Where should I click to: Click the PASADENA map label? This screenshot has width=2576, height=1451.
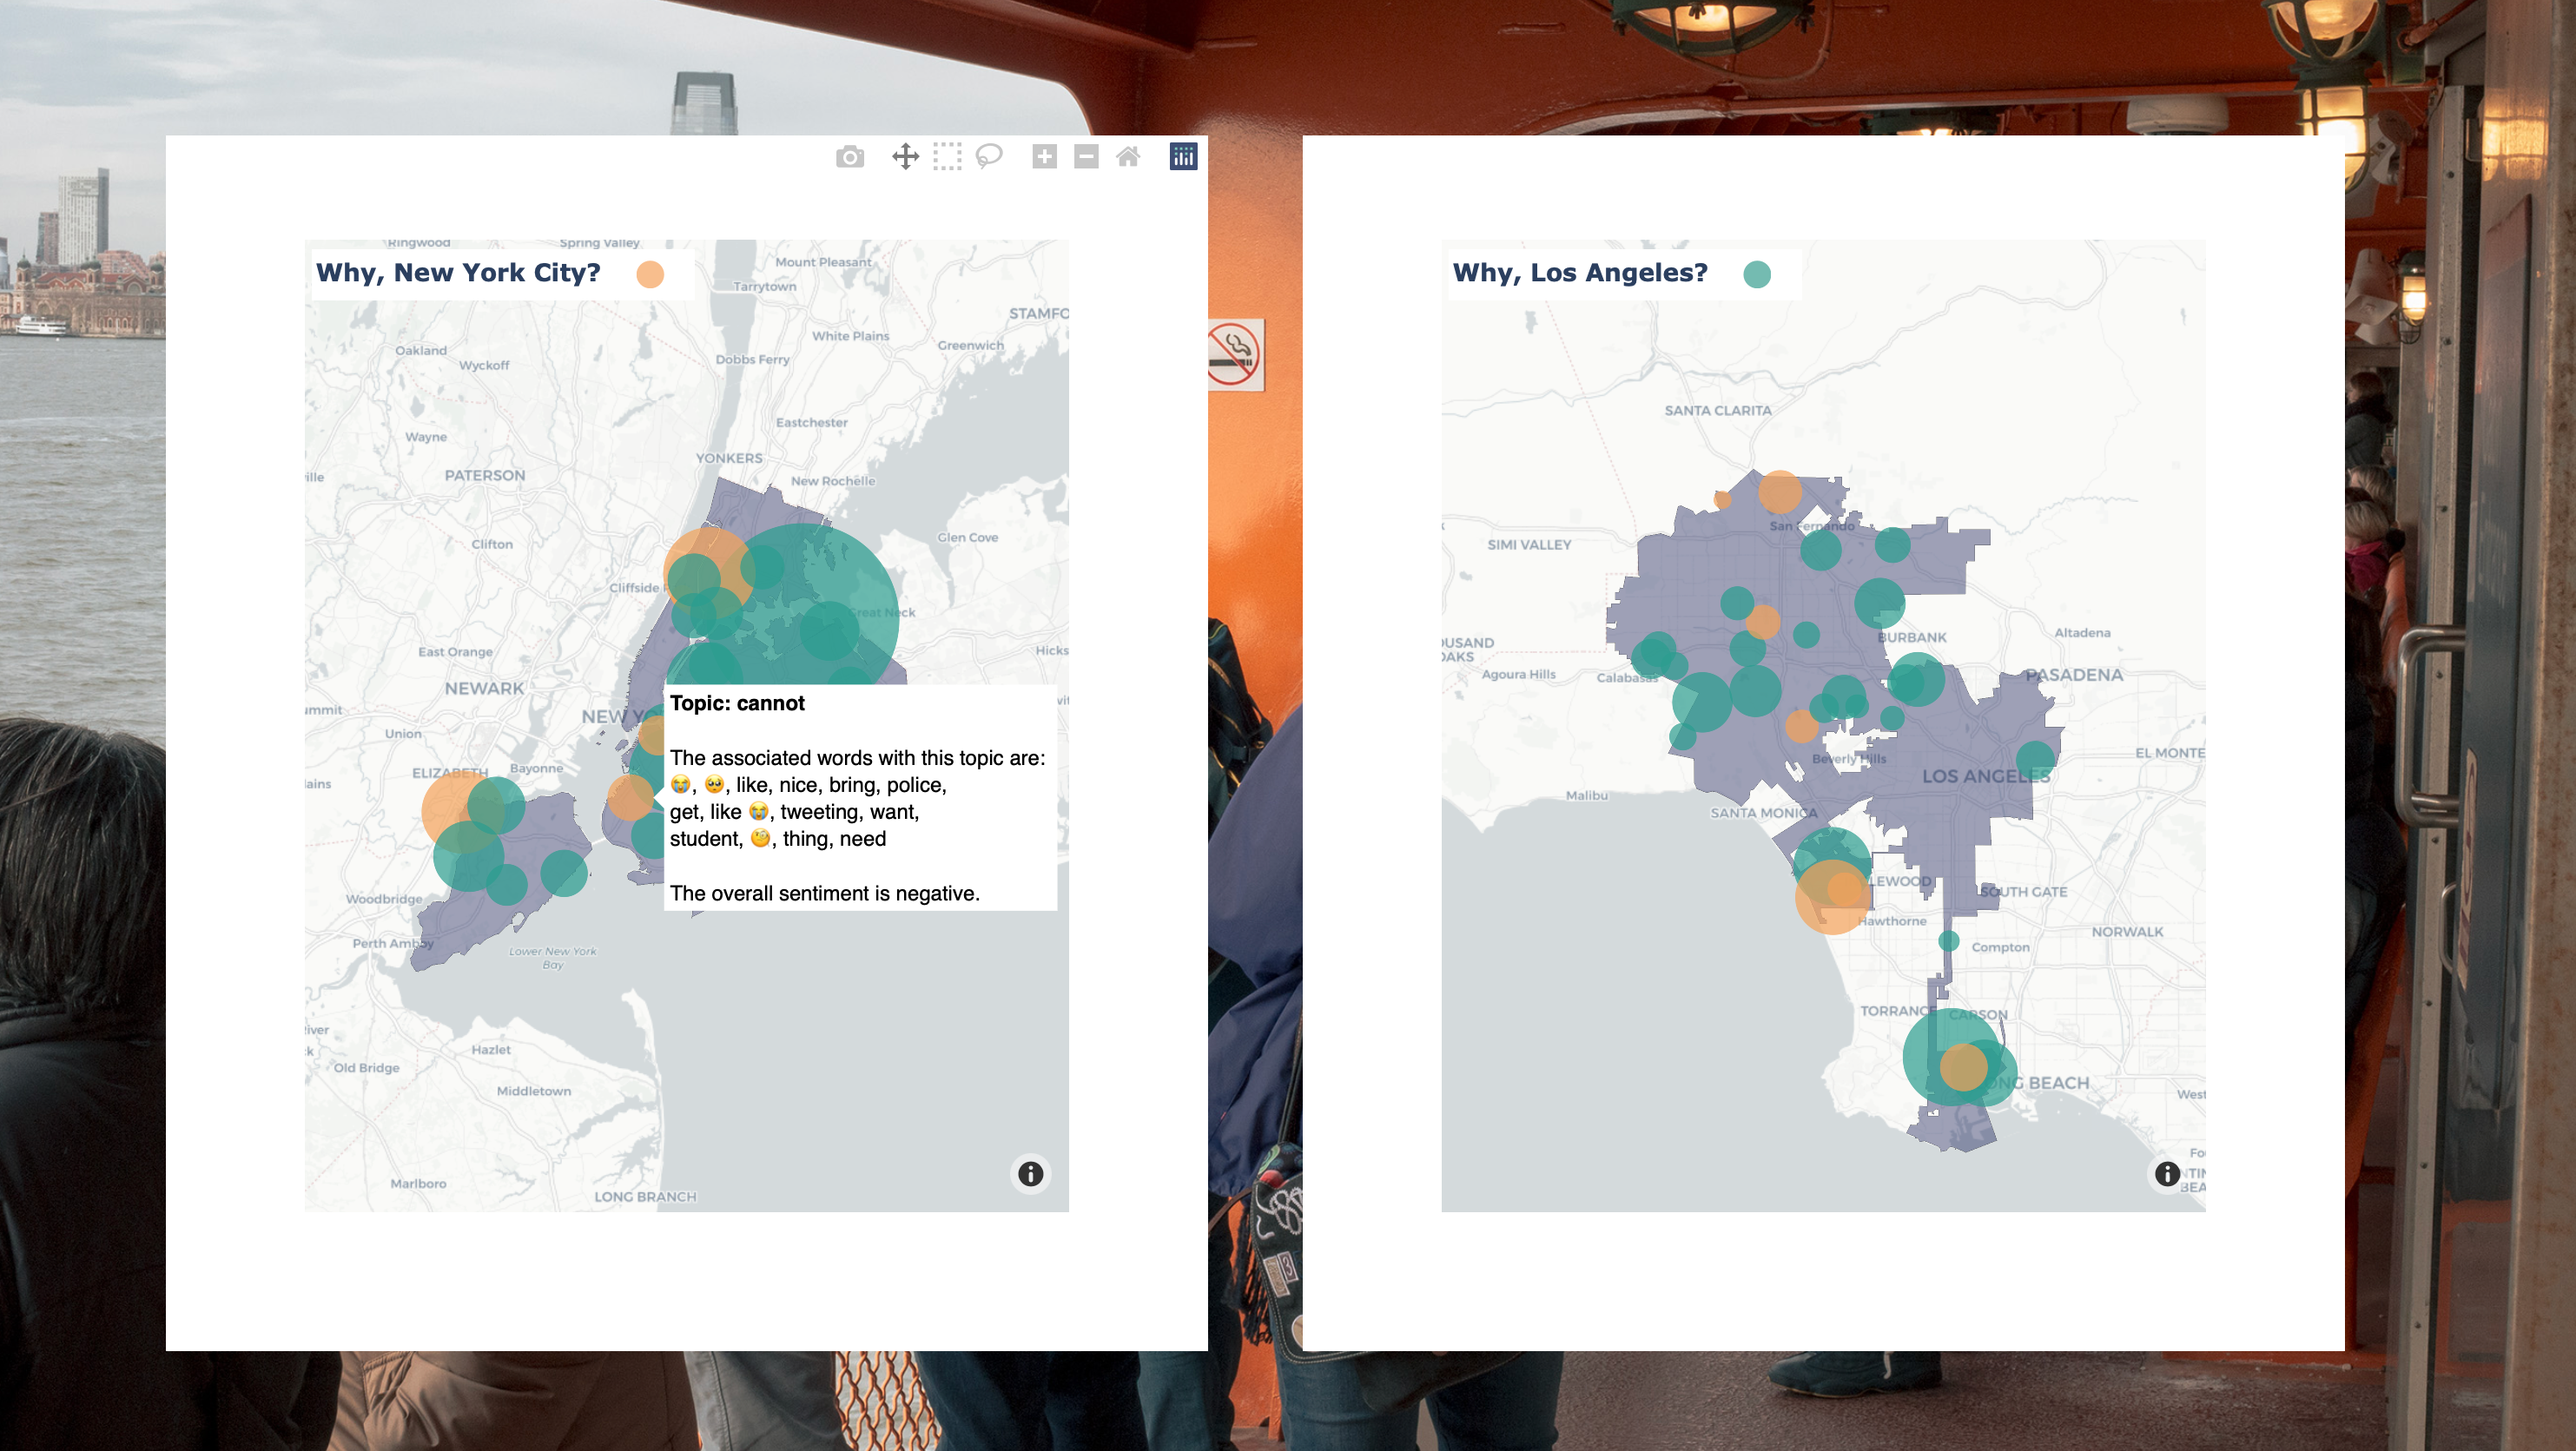(x=2074, y=675)
